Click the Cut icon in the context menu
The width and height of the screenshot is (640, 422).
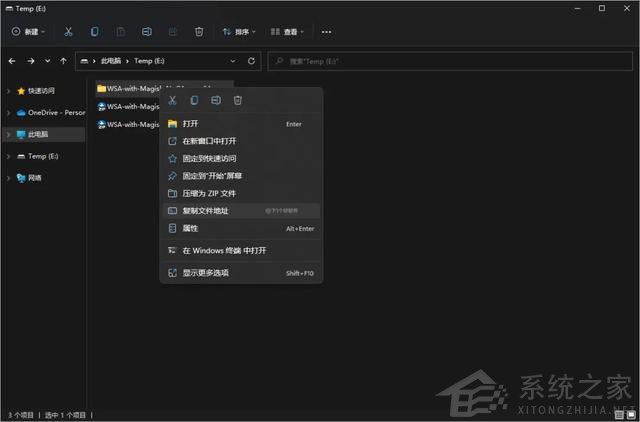tap(172, 100)
